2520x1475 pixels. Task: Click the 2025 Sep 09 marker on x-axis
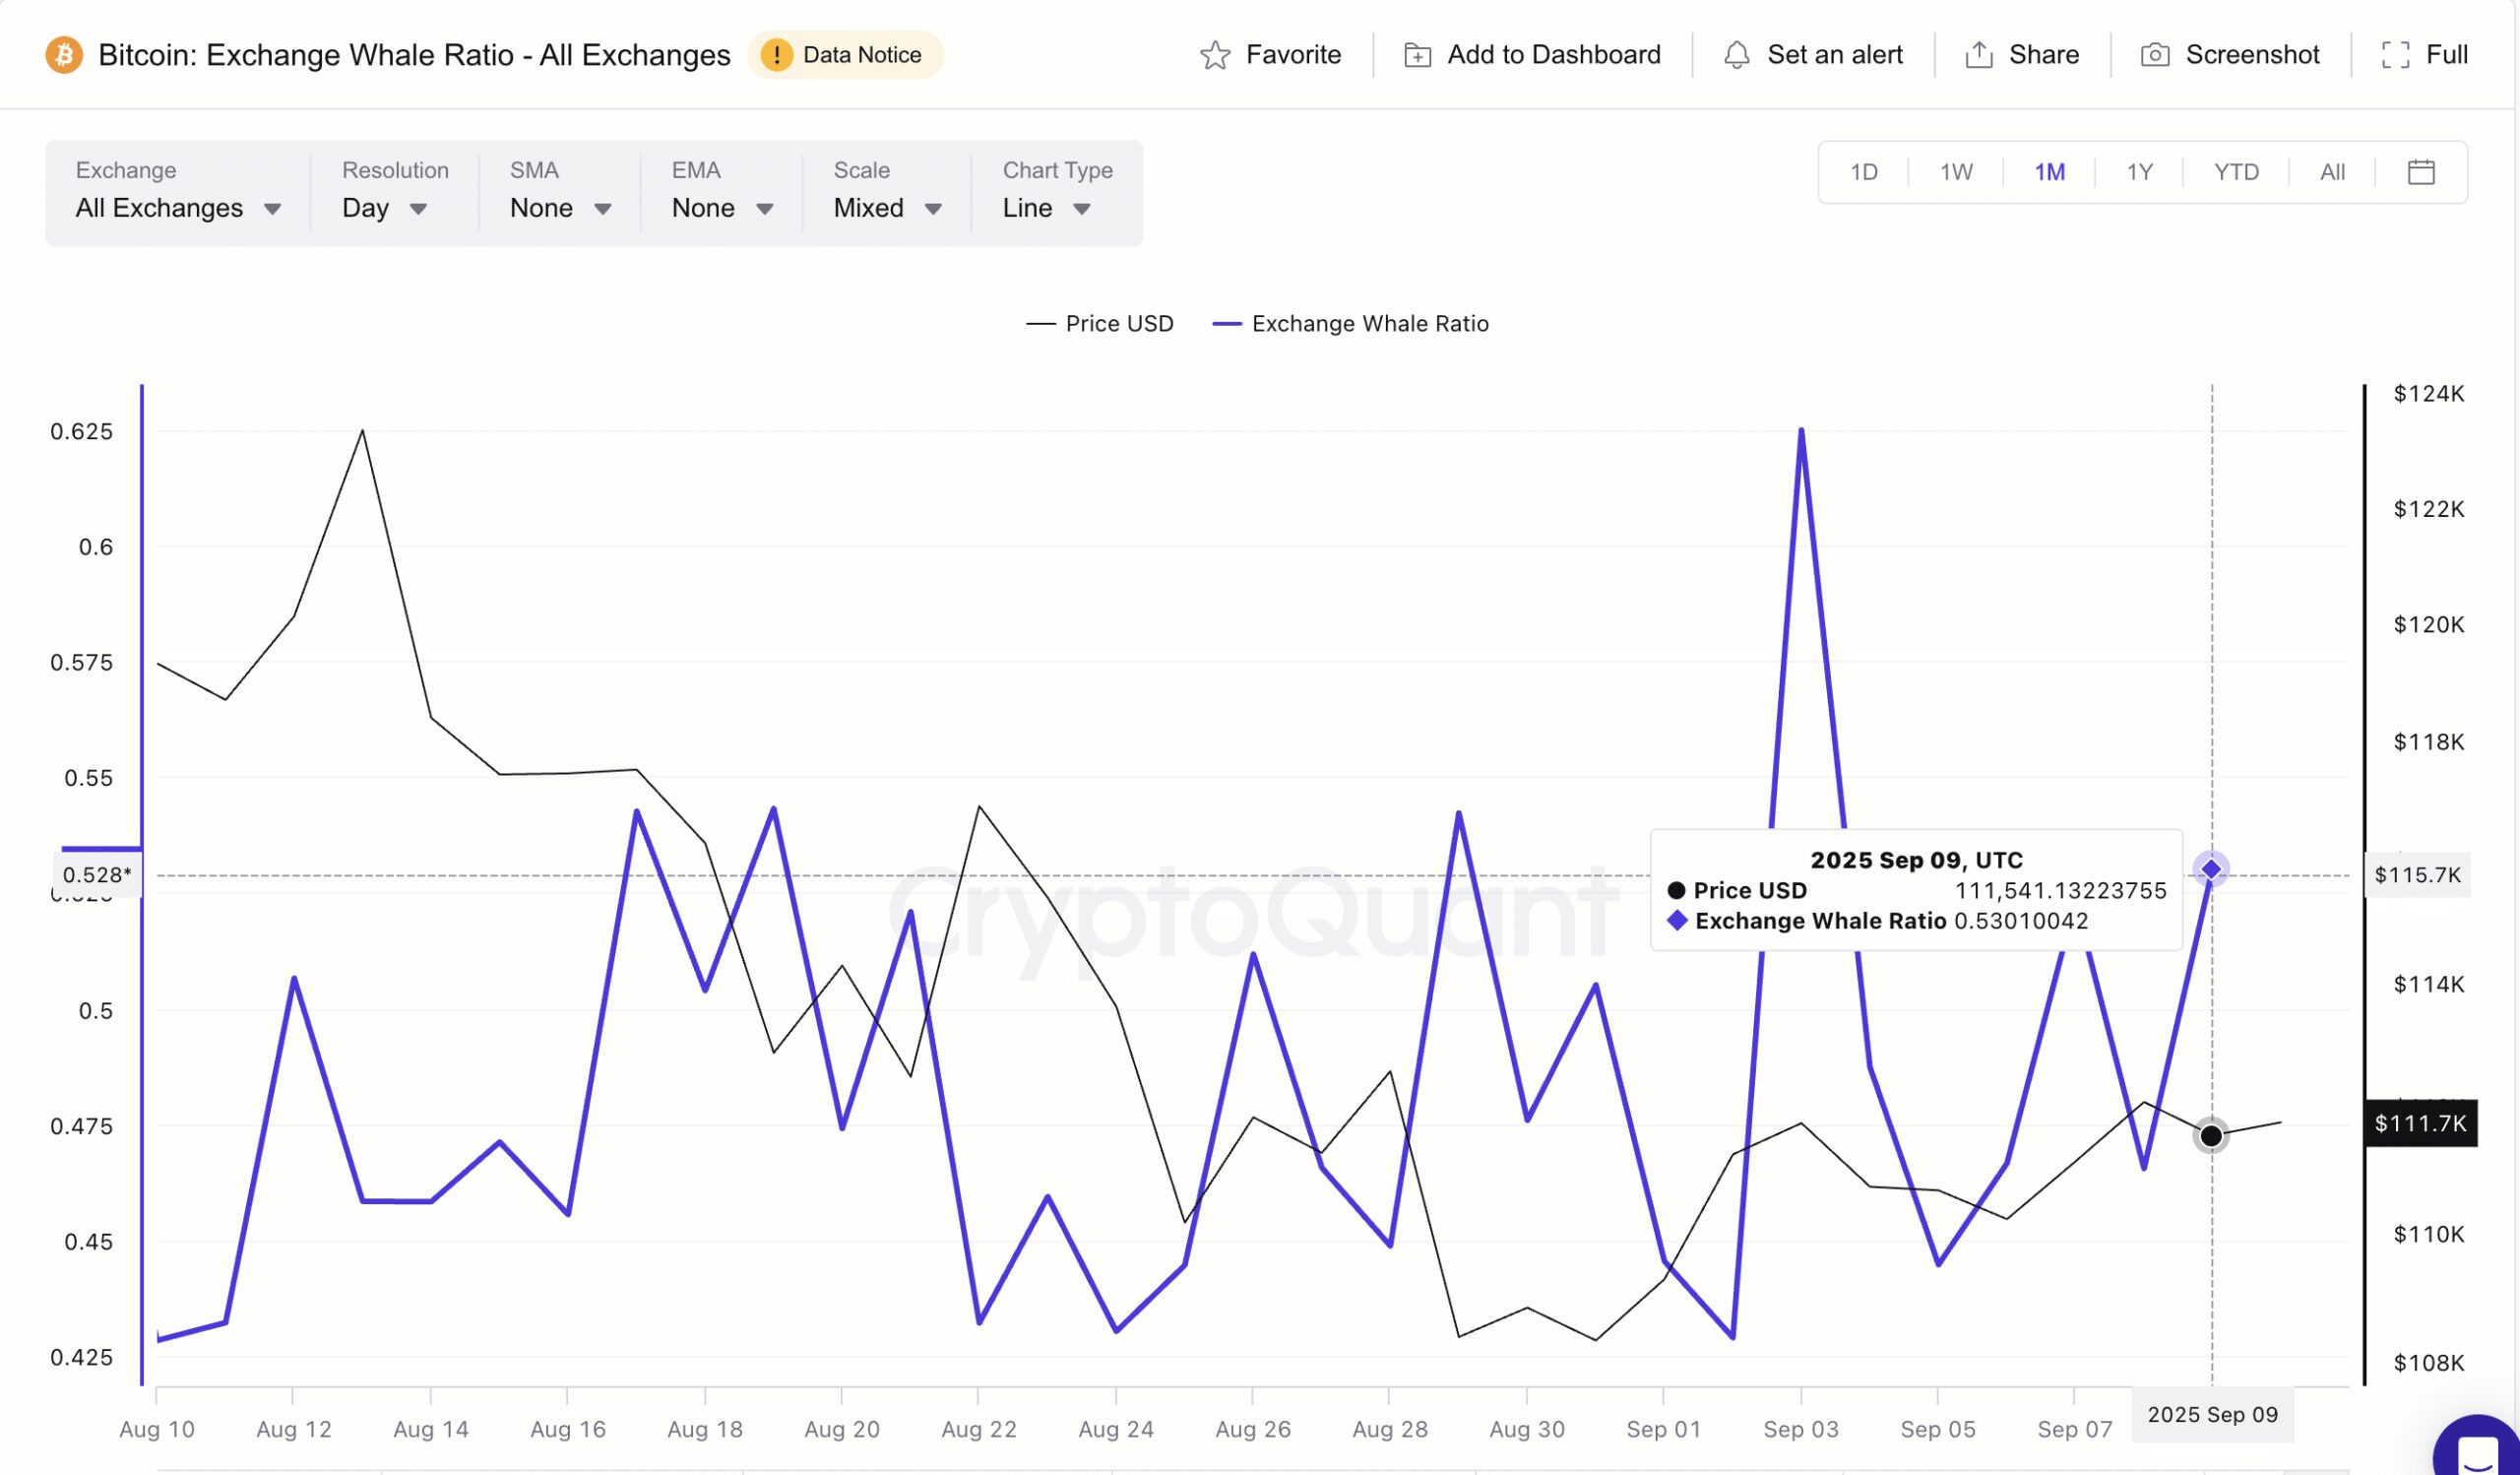pos(2212,1414)
